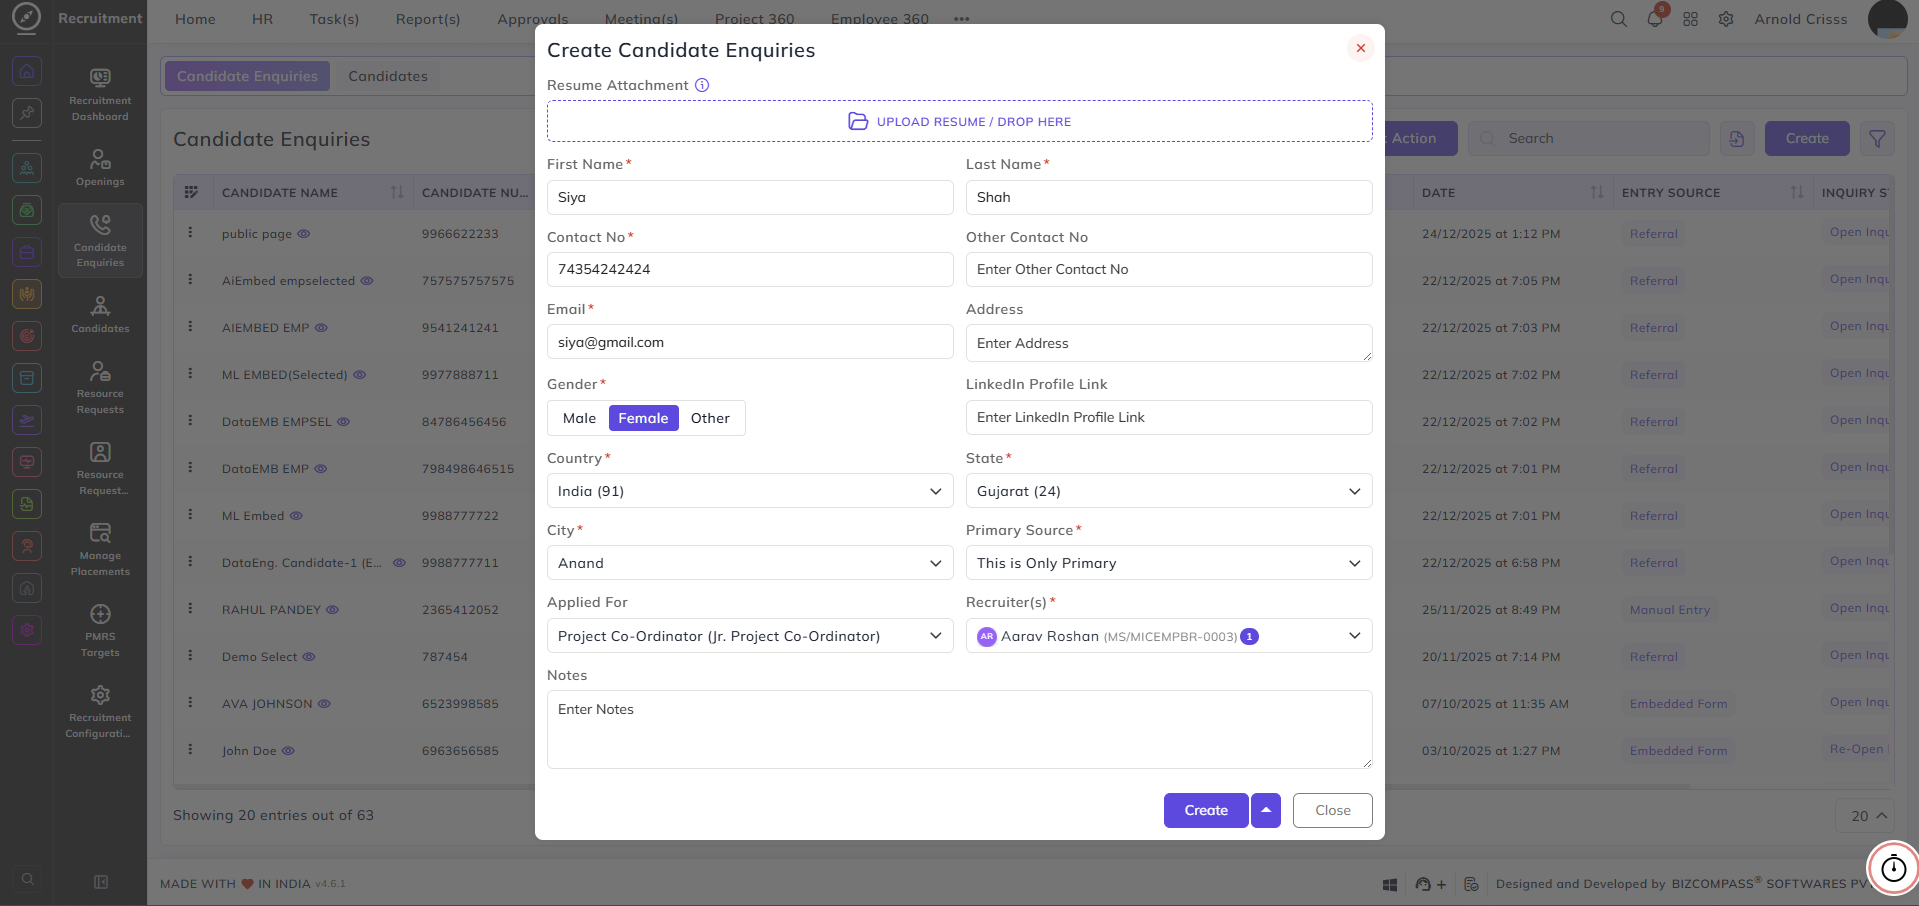The width and height of the screenshot is (1919, 906).
Task: Click UPLOAD RESUME / DROP HERE area
Action: pyautogui.click(x=960, y=121)
